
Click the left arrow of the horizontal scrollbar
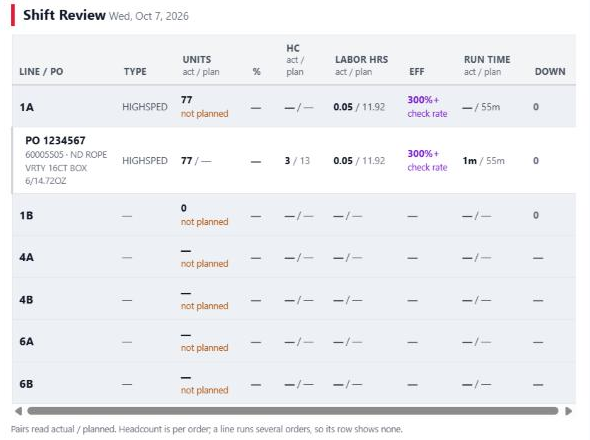pos(18,411)
